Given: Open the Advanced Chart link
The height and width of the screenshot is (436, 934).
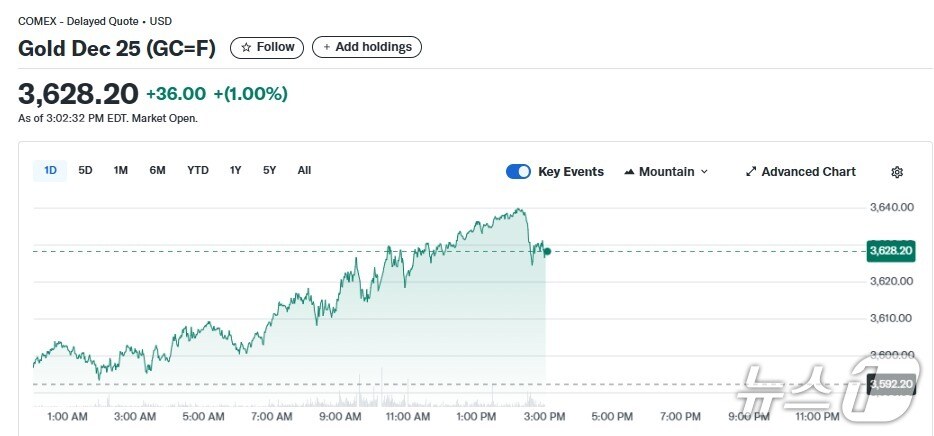Looking at the screenshot, I should pos(808,172).
